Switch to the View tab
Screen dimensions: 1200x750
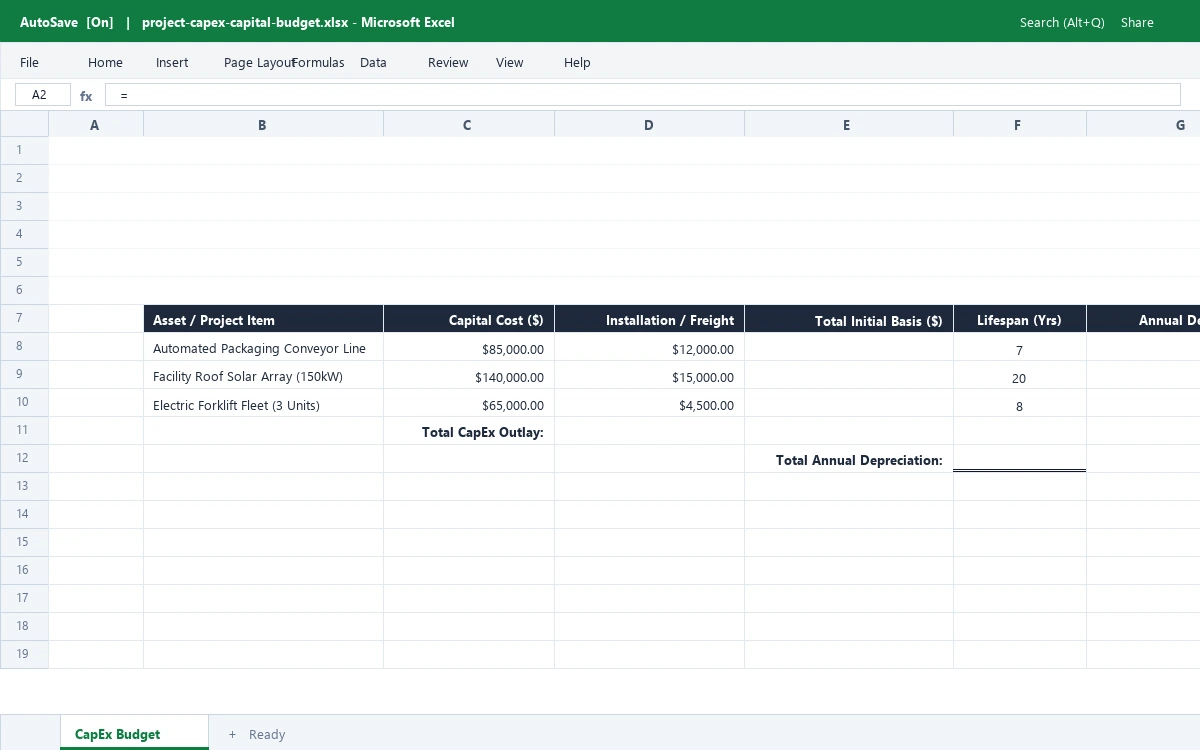click(x=509, y=62)
